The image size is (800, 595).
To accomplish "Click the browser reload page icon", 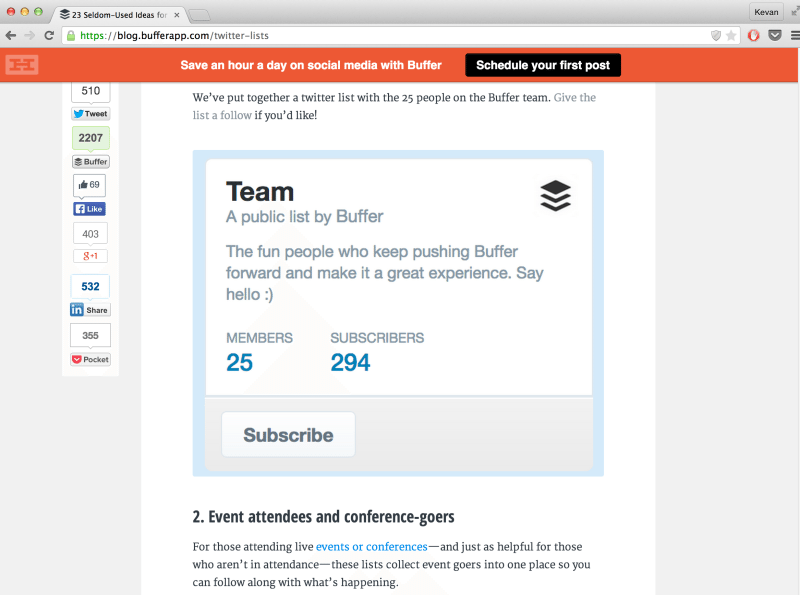I will [48, 33].
